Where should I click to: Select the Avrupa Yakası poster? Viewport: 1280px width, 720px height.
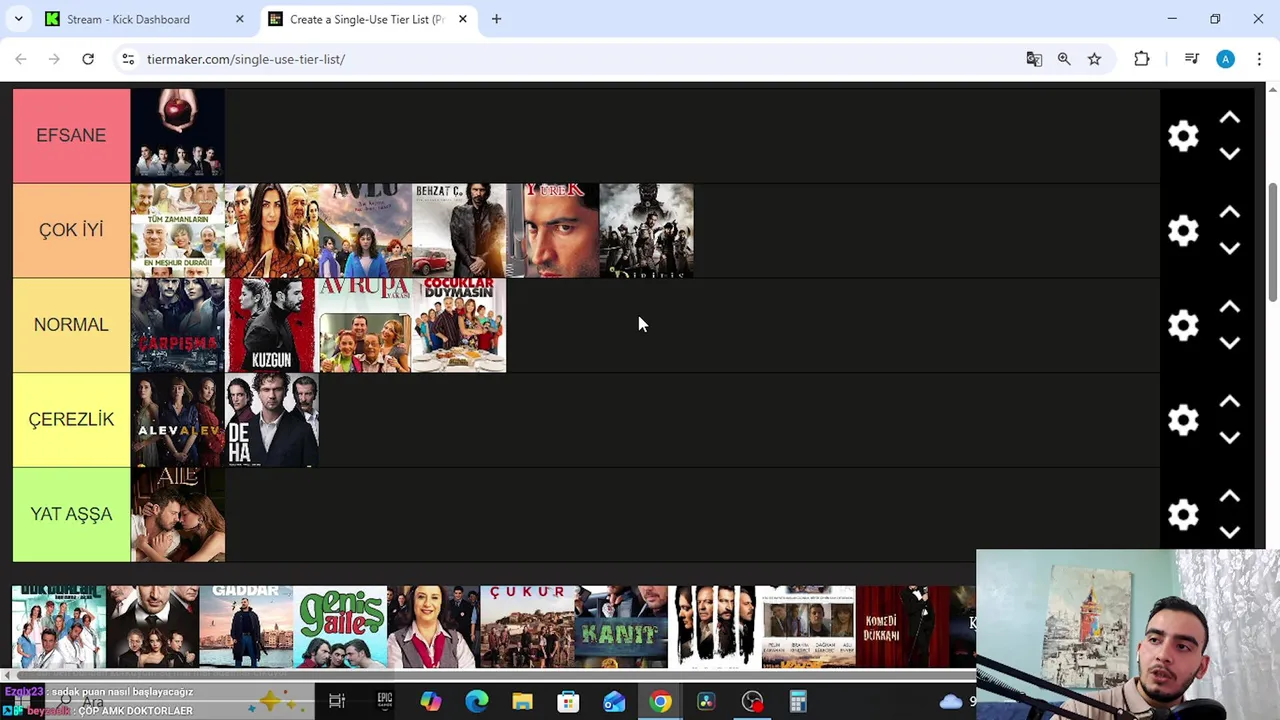coord(365,325)
